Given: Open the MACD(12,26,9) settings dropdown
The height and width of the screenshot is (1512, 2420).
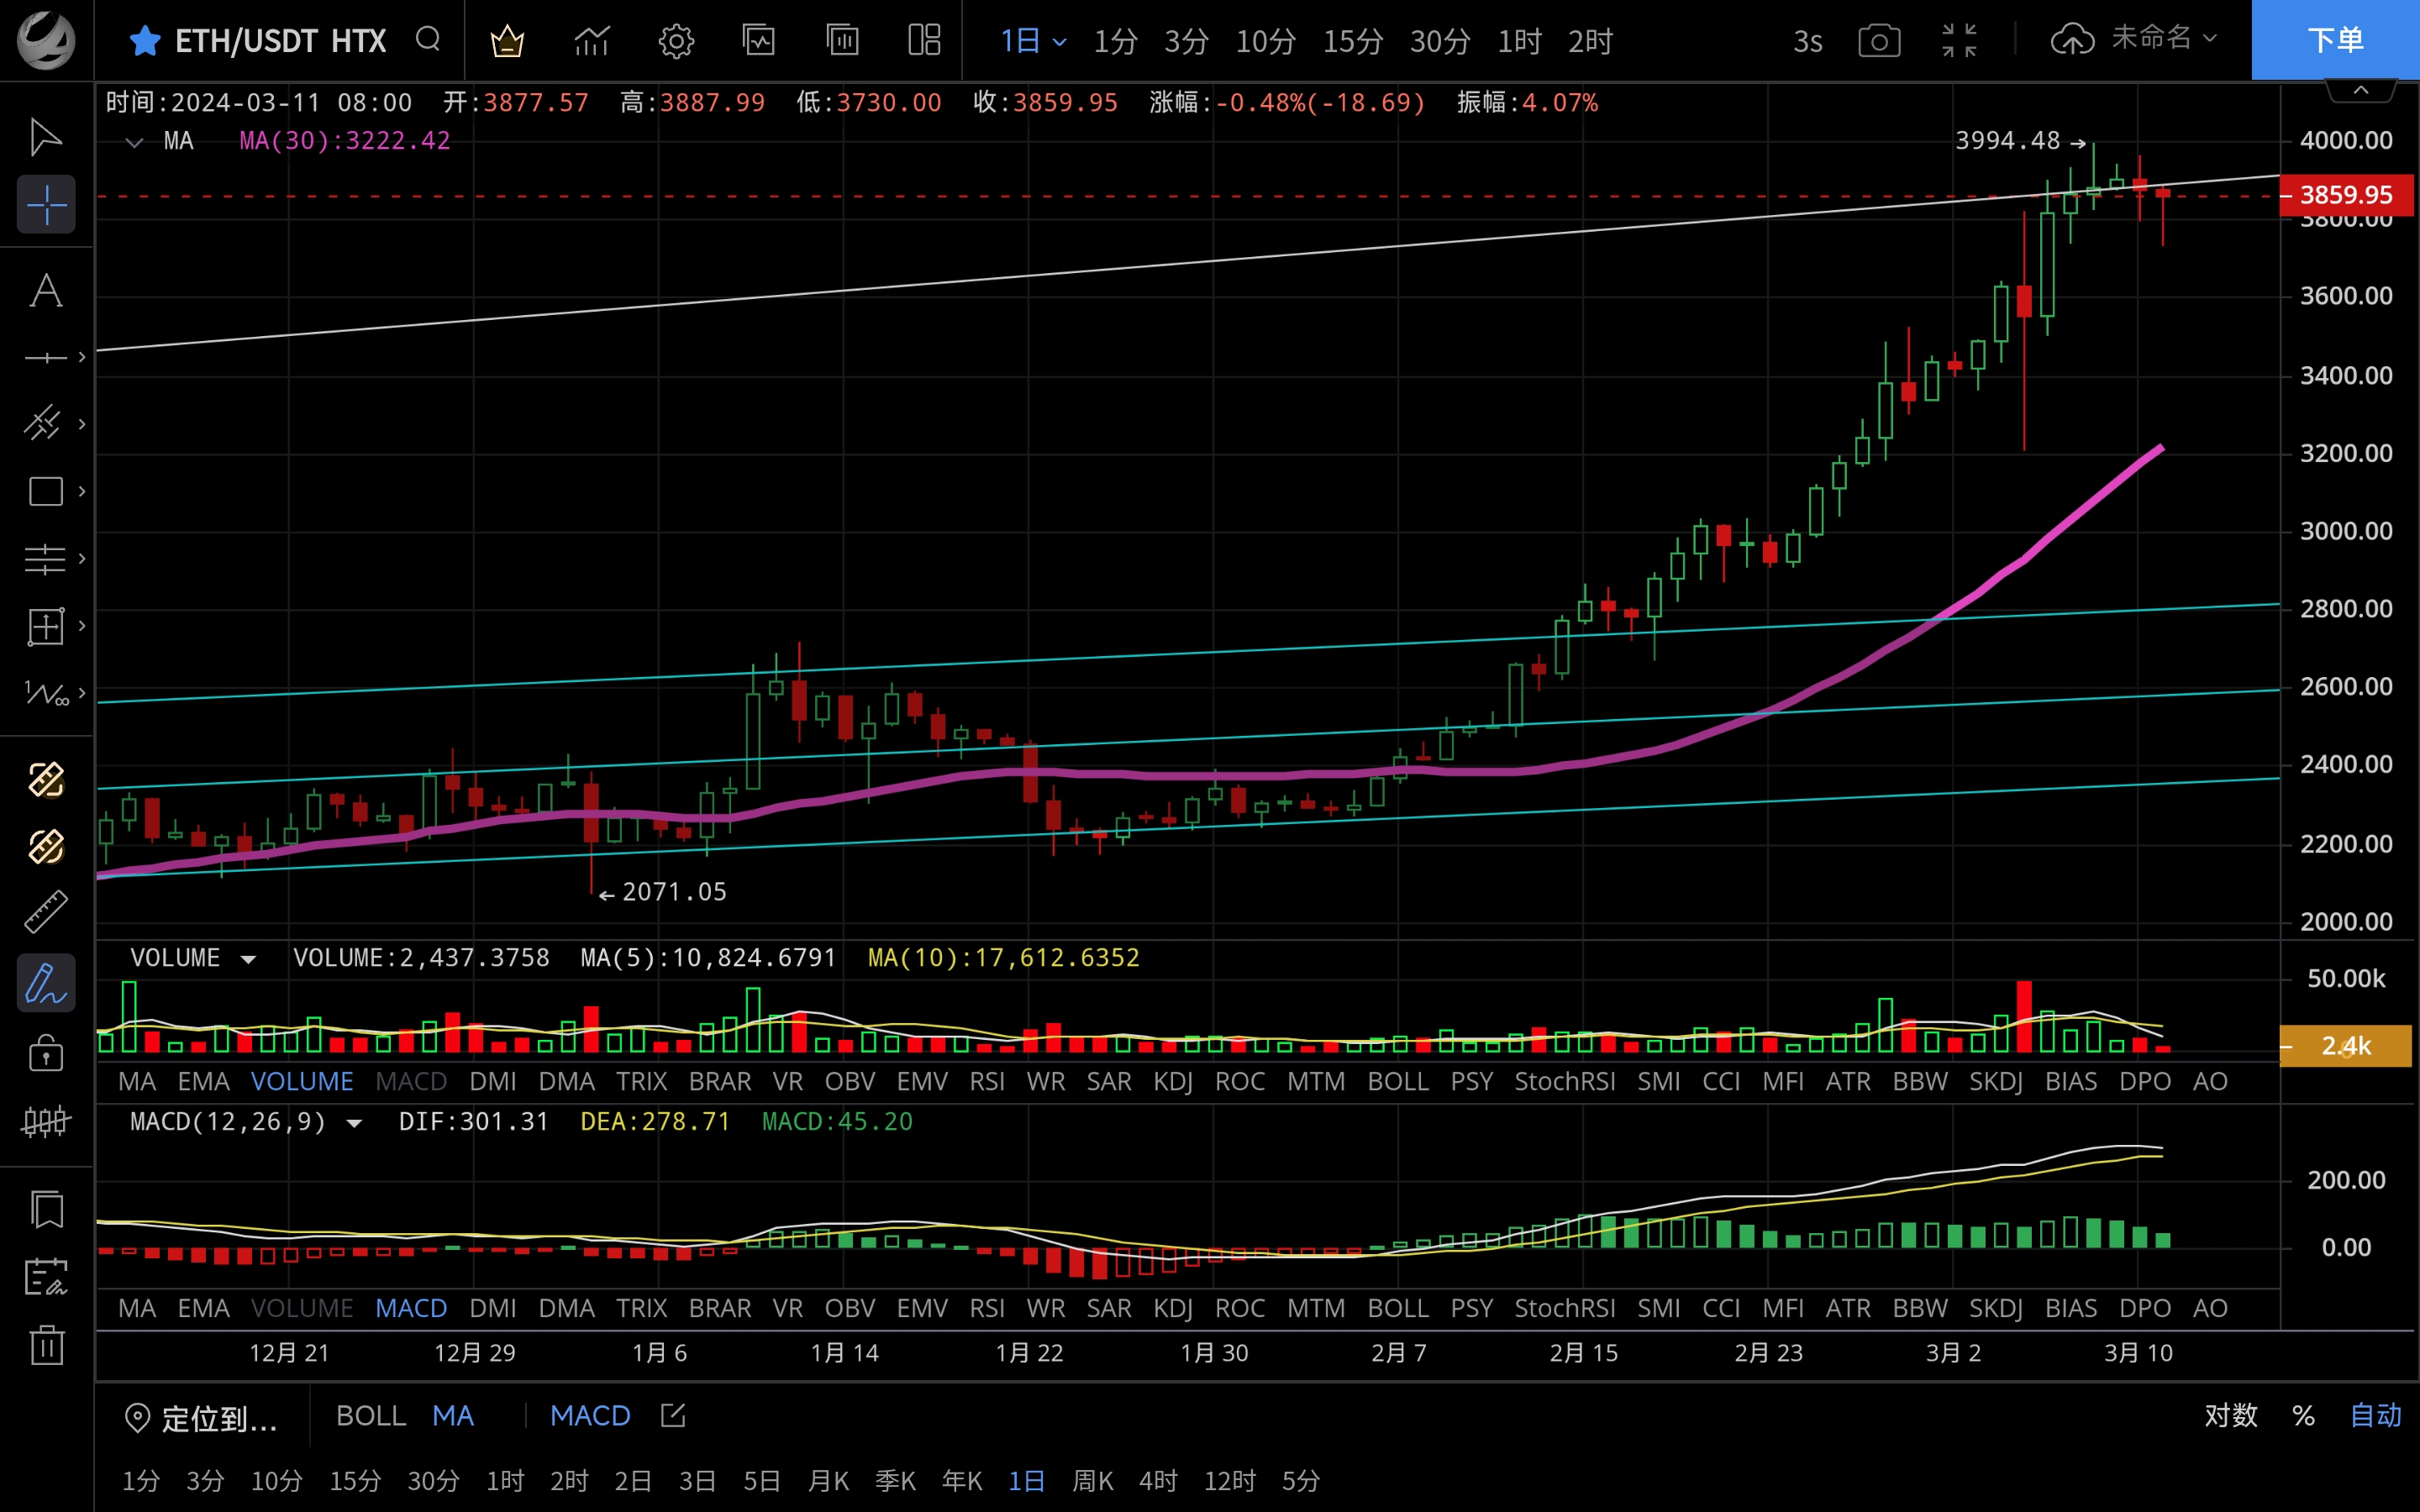Looking at the screenshot, I should (354, 1123).
